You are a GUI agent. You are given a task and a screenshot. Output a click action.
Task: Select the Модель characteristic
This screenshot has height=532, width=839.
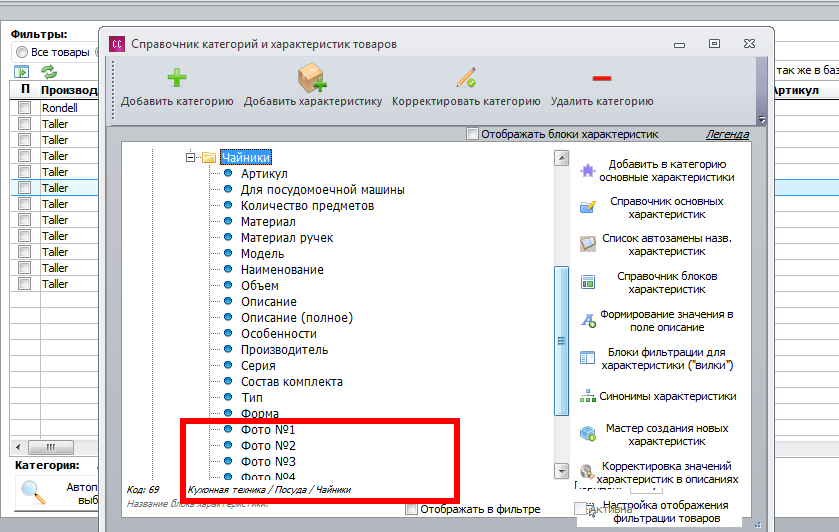point(262,254)
